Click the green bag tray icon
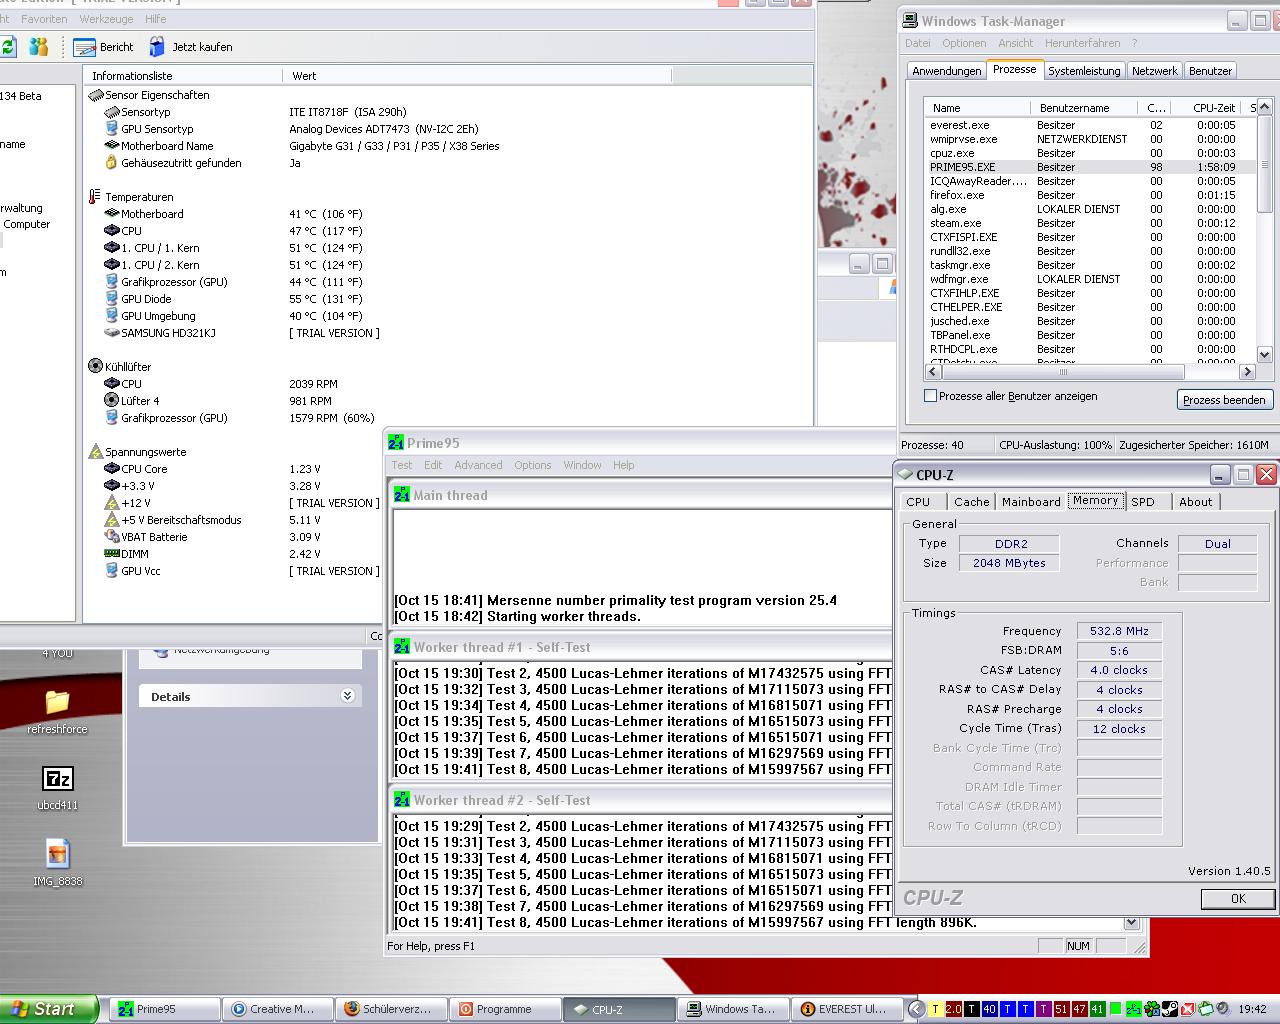This screenshot has width=1280, height=1024. click(x=1206, y=1010)
